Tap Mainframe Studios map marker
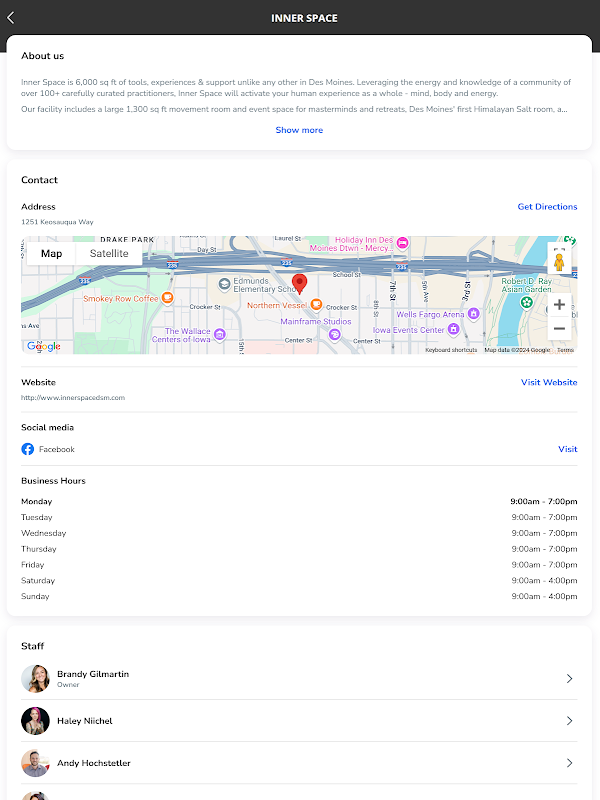The height and width of the screenshot is (800, 600). tap(335, 335)
